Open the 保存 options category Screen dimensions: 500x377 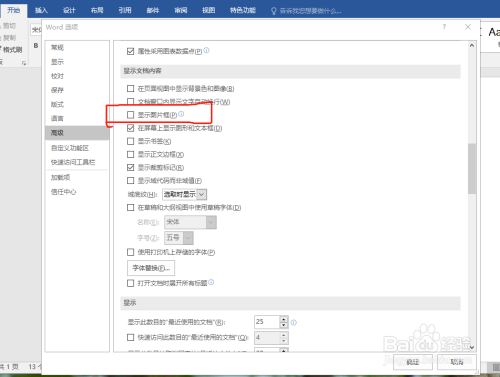tap(77, 90)
